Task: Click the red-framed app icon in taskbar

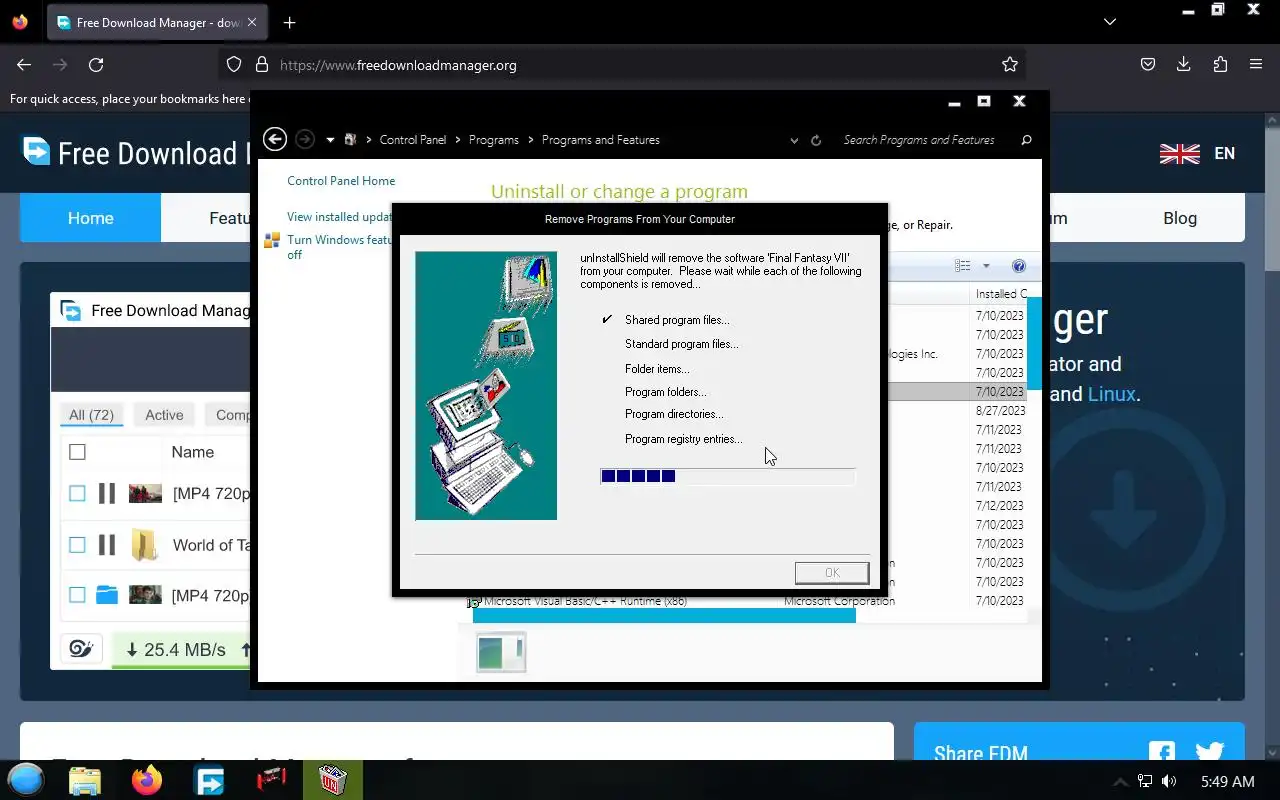Action: tap(271, 779)
